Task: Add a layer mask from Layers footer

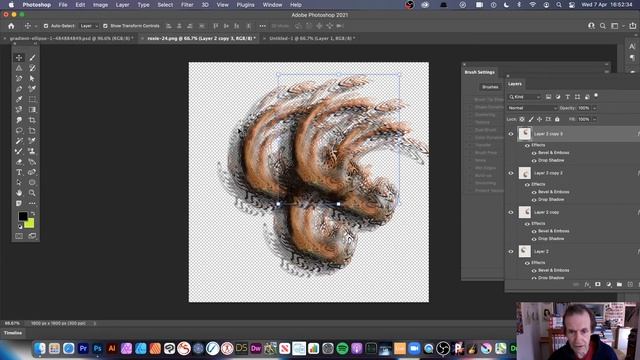Action: (x=598, y=284)
